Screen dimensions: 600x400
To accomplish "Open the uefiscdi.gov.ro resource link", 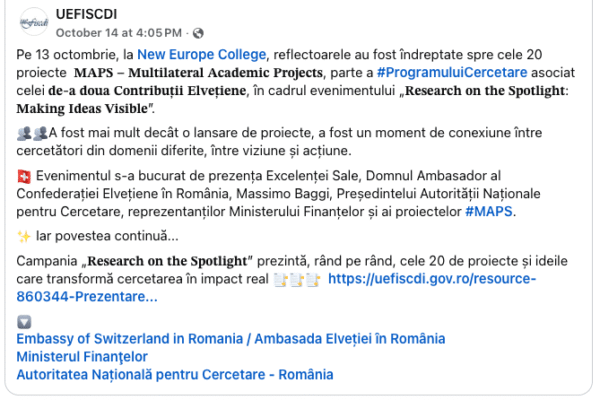I will (x=432, y=279).
